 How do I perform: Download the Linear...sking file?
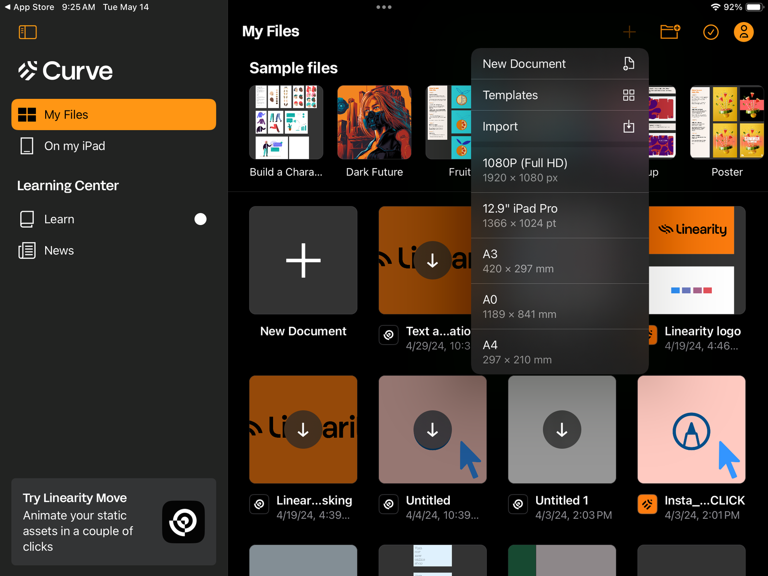[x=303, y=430]
